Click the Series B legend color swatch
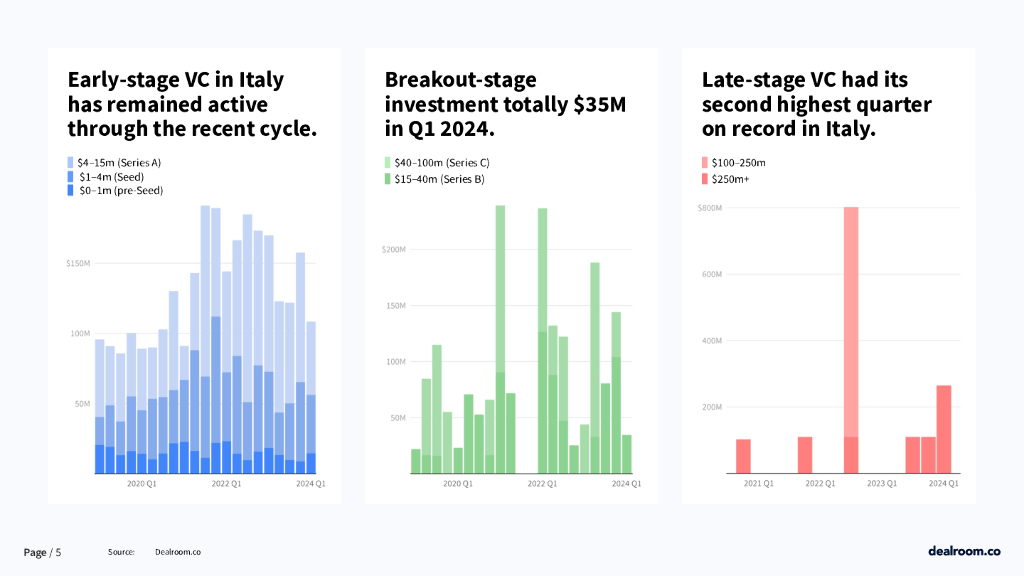1024x576 pixels. 389,179
